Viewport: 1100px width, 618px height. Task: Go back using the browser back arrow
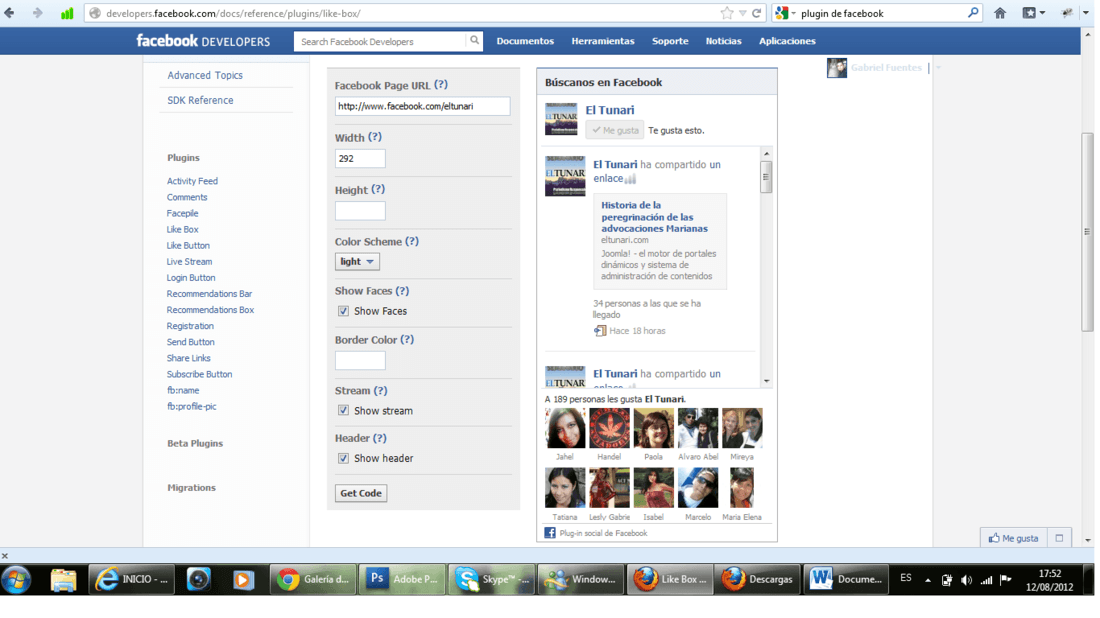click(10, 13)
